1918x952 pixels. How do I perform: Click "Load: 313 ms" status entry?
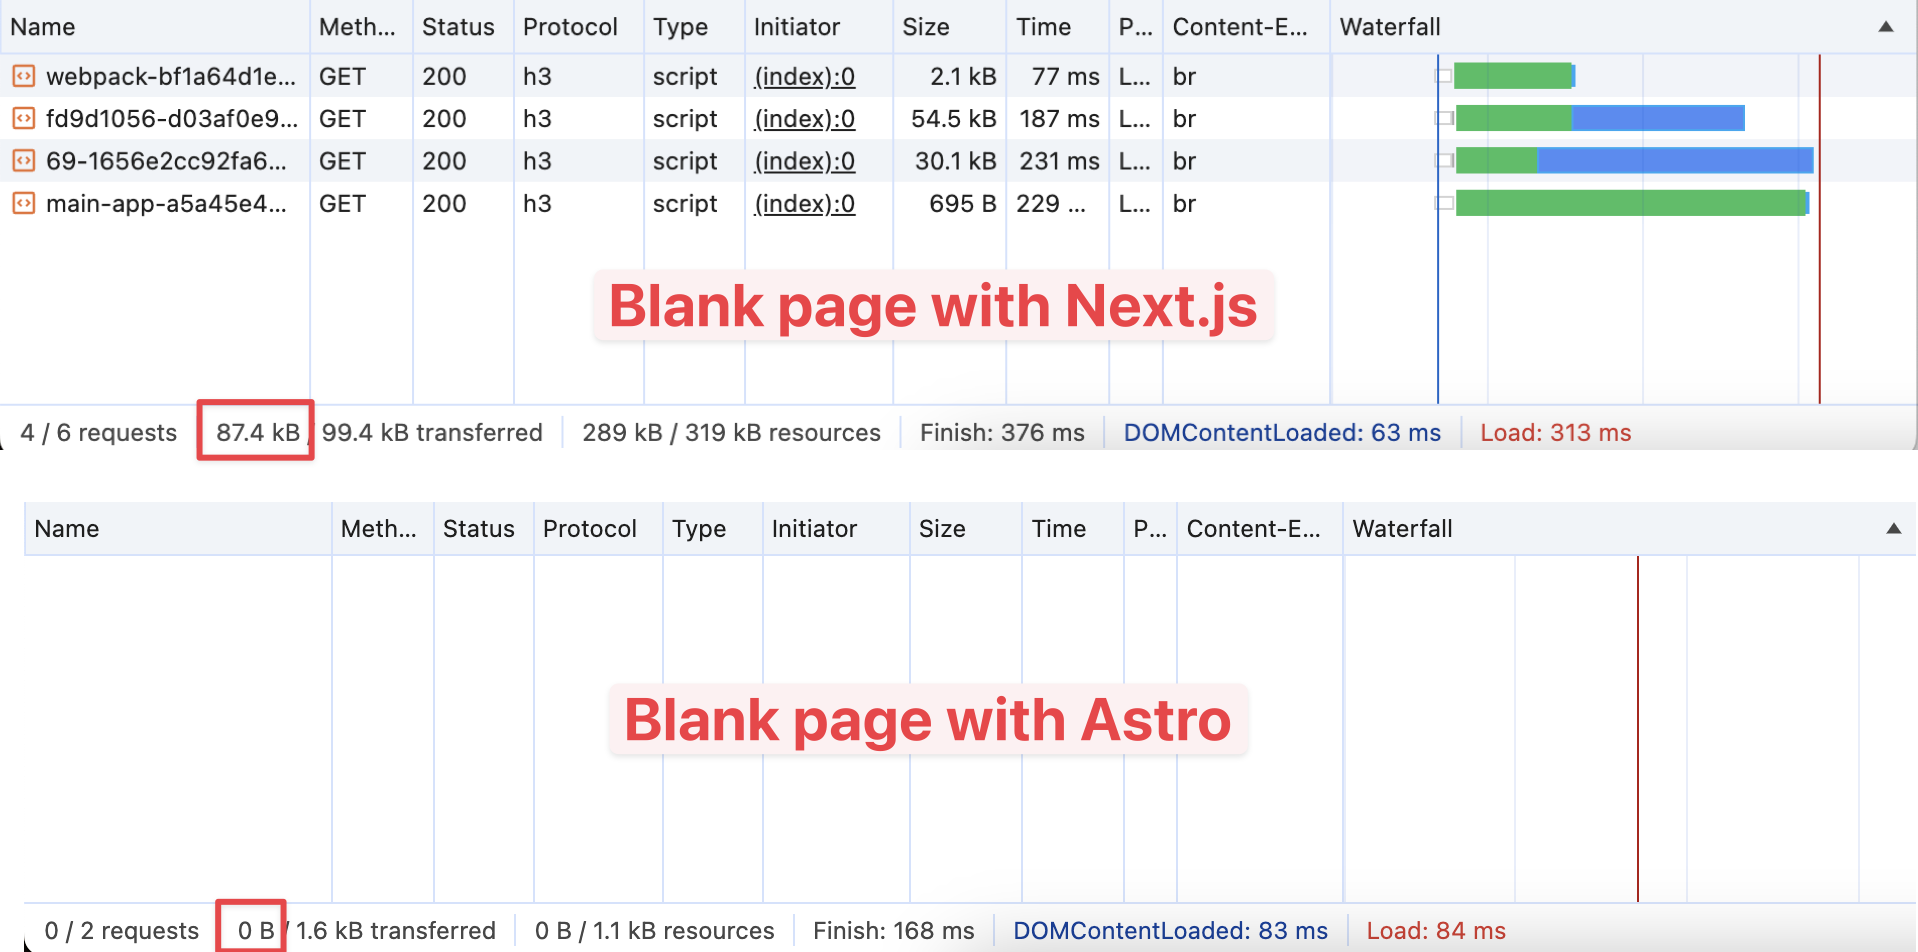pyautogui.click(x=1555, y=433)
